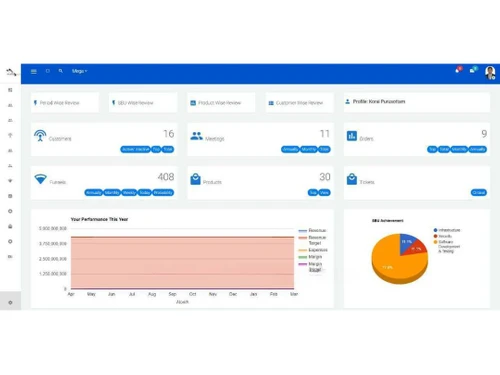Select Total pill on Customers card
The image size is (500, 375).
pos(168,149)
